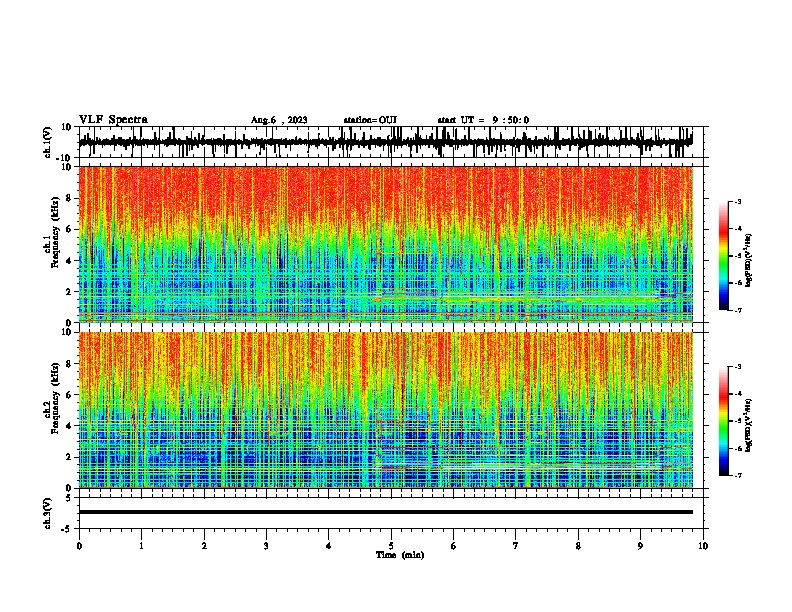Click the 'Time (min)' axis label

(x=400, y=555)
